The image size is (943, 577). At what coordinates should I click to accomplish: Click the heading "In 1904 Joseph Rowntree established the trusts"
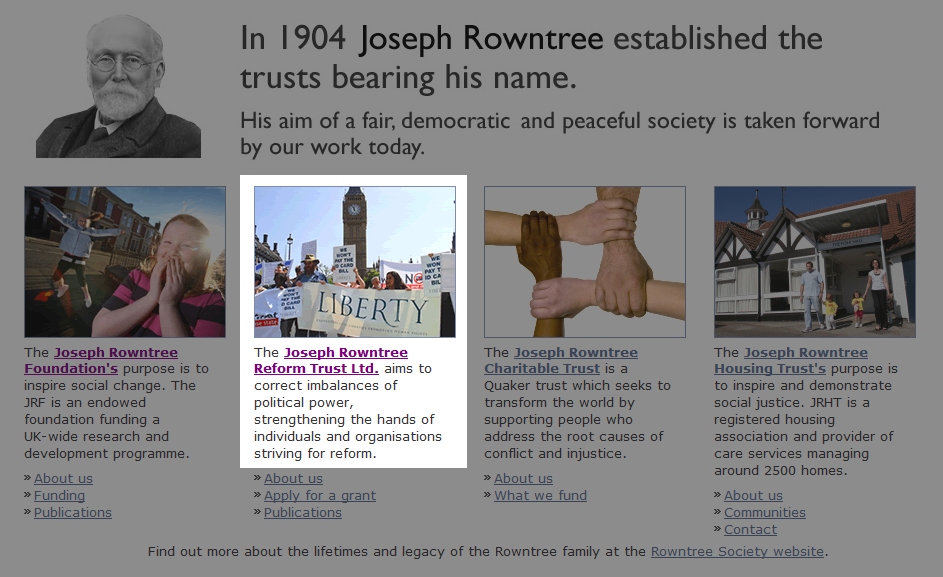(531, 58)
